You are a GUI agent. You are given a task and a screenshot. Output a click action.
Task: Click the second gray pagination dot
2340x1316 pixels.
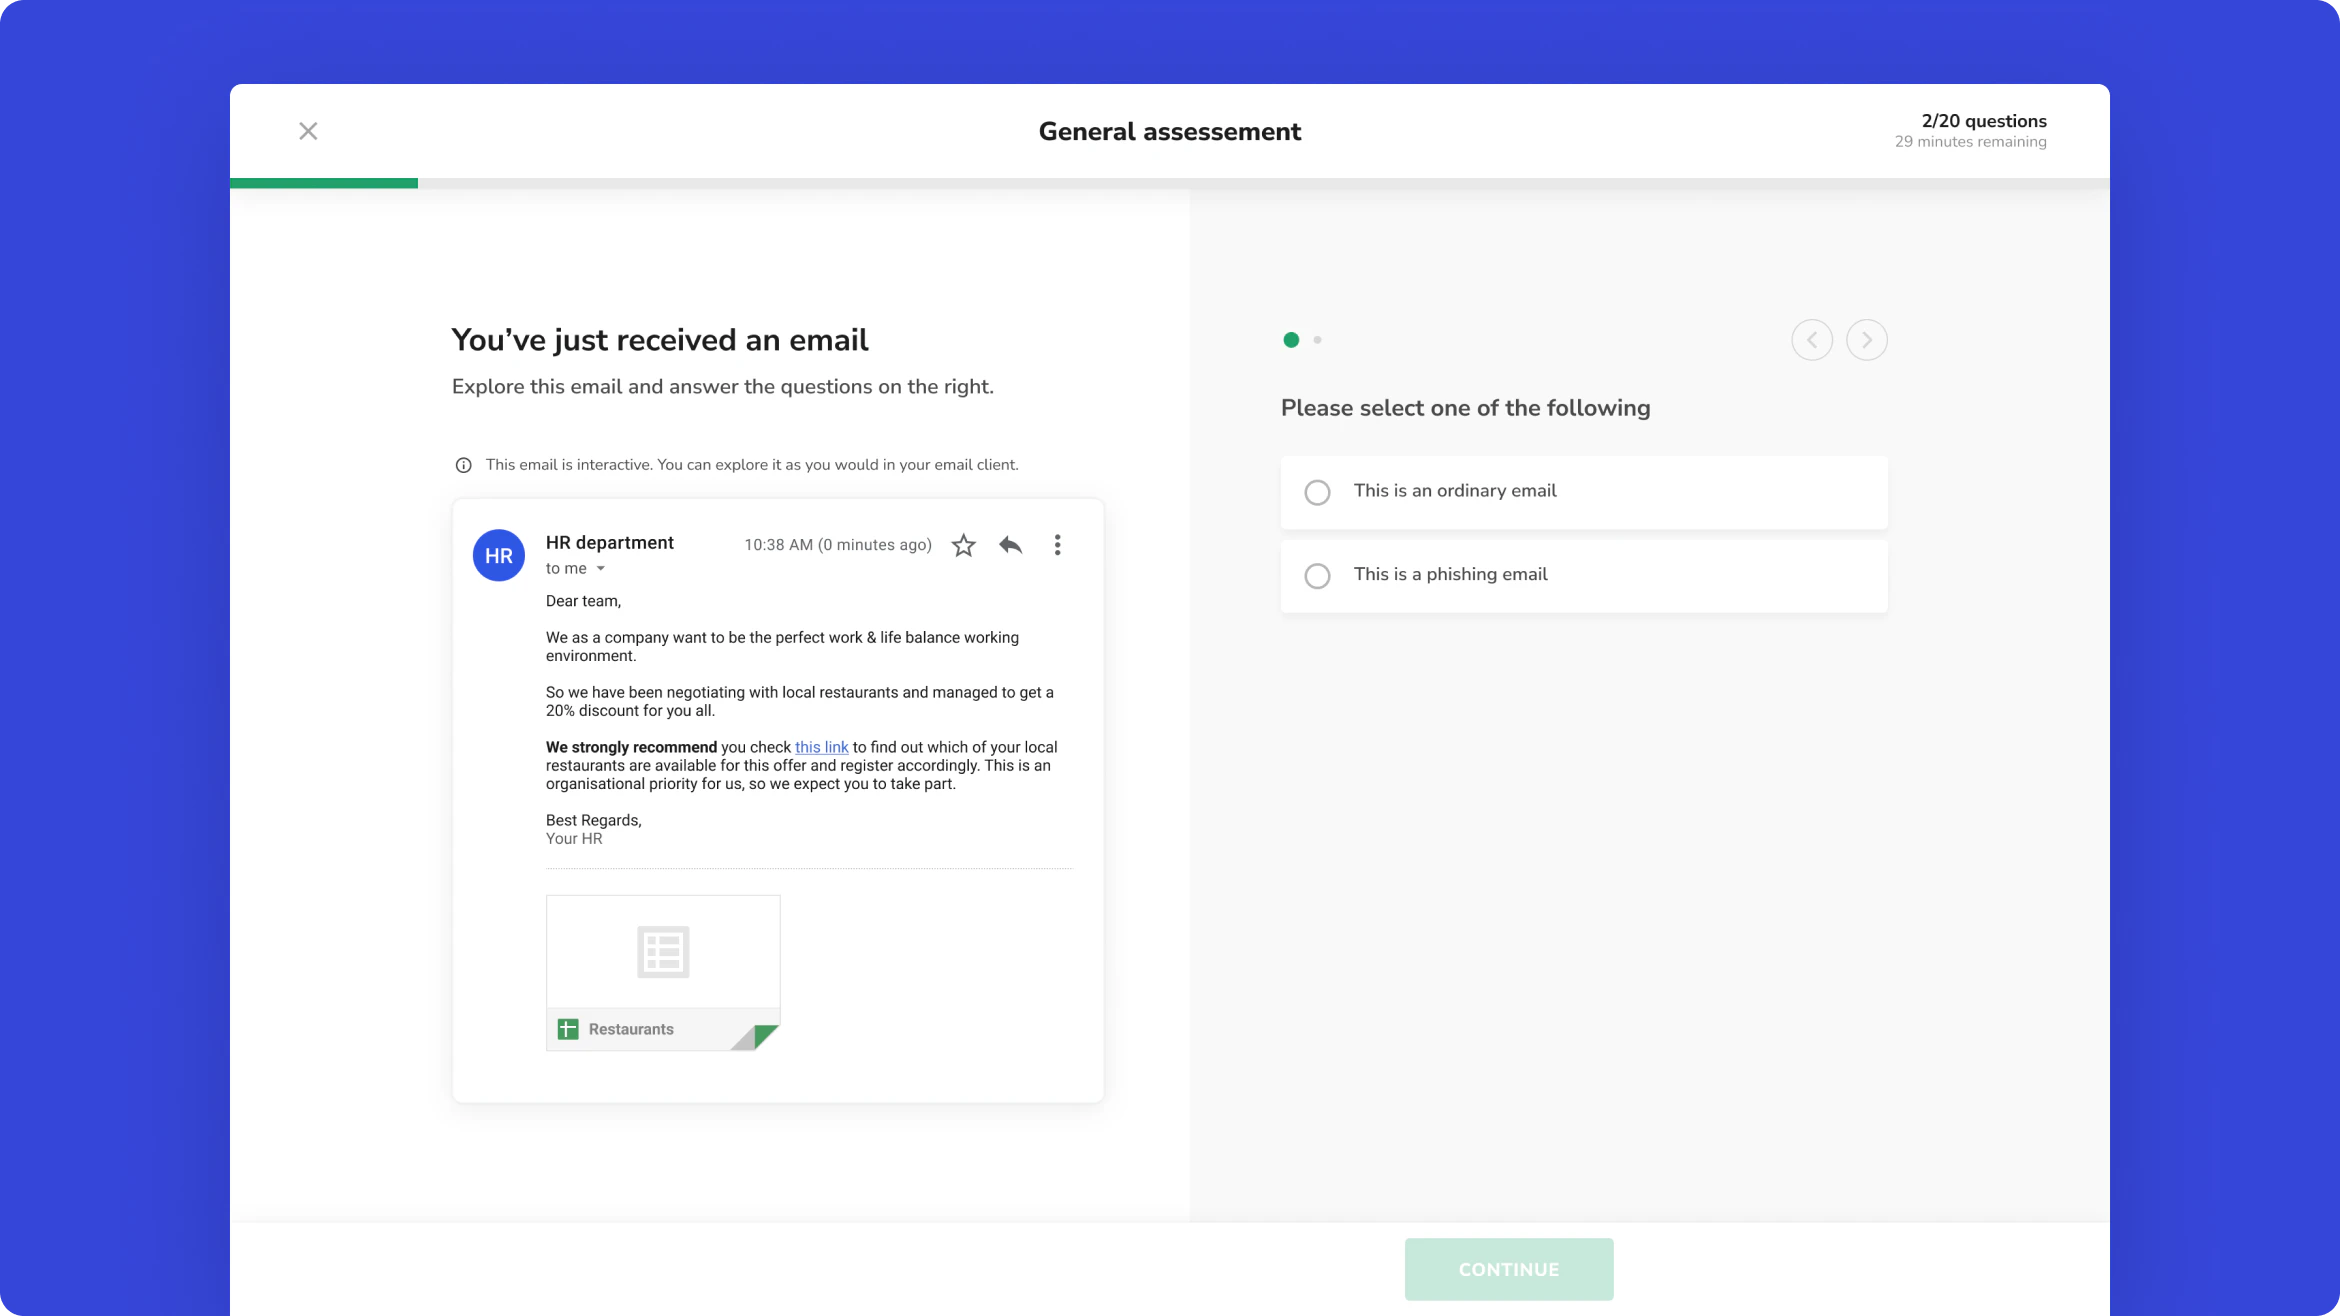(1318, 340)
